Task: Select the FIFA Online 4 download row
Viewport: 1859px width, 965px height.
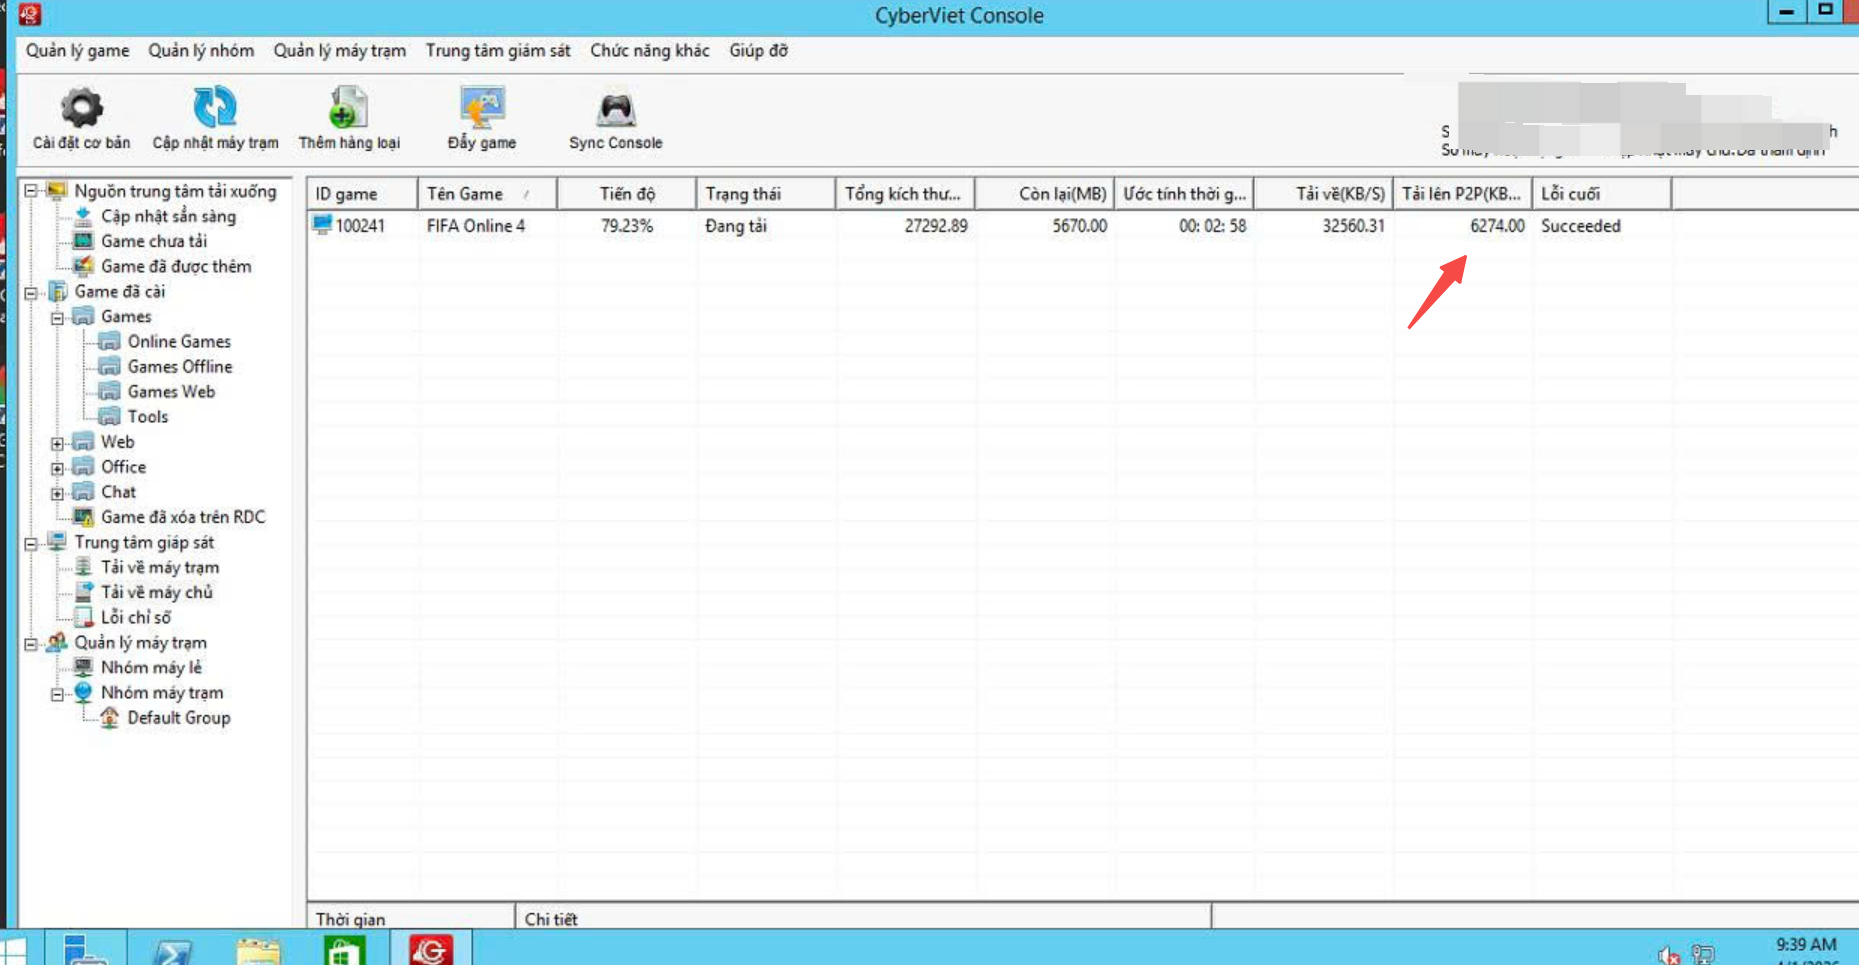Action: click(x=475, y=226)
